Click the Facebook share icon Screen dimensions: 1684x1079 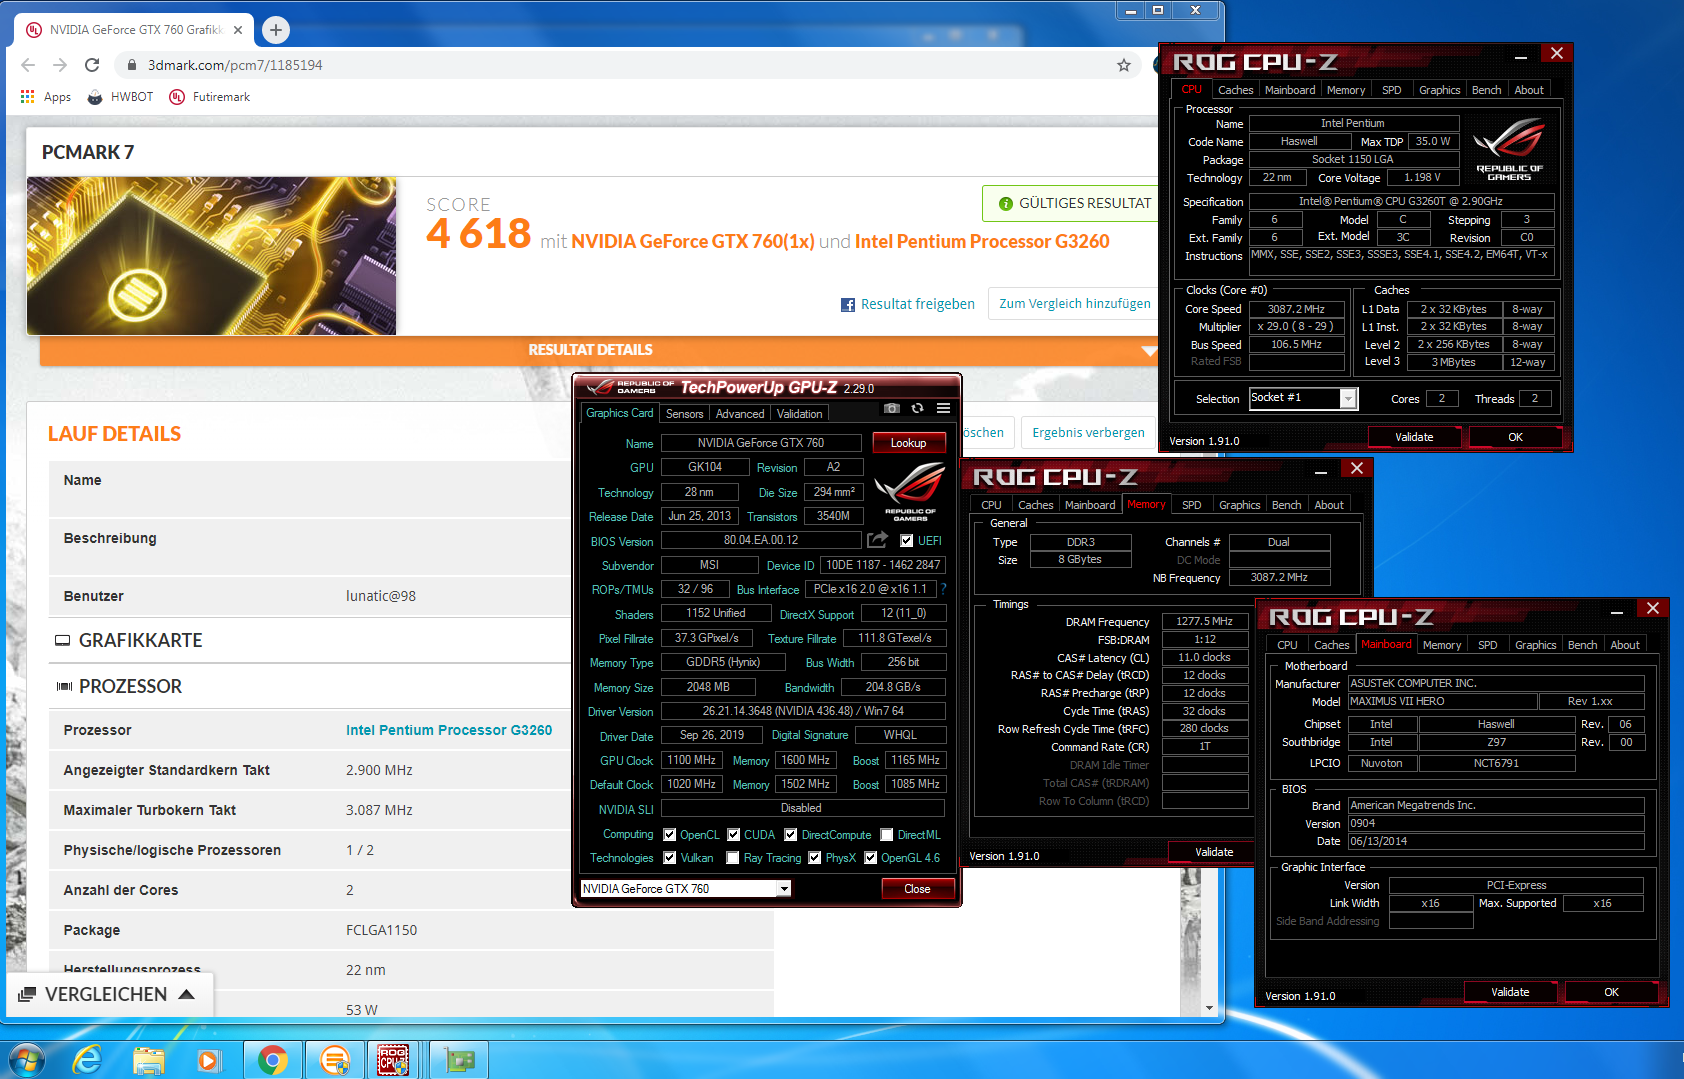click(x=848, y=305)
